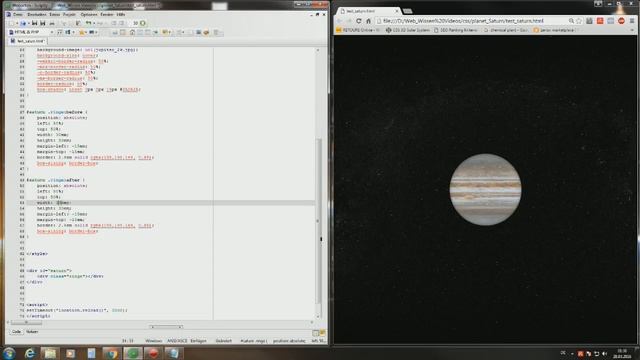The image size is (640, 360).
Task: Click the '</style>' code line
Action: tap(37, 253)
